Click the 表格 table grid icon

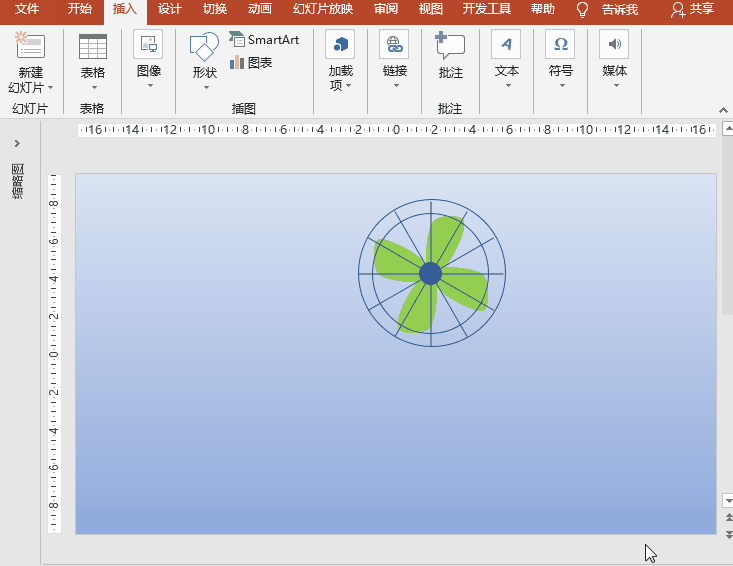tap(93, 46)
